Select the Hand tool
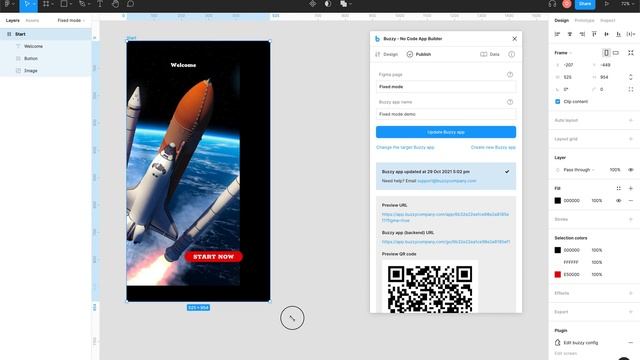This screenshot has width=640, height=360. (x=115, y=4)
